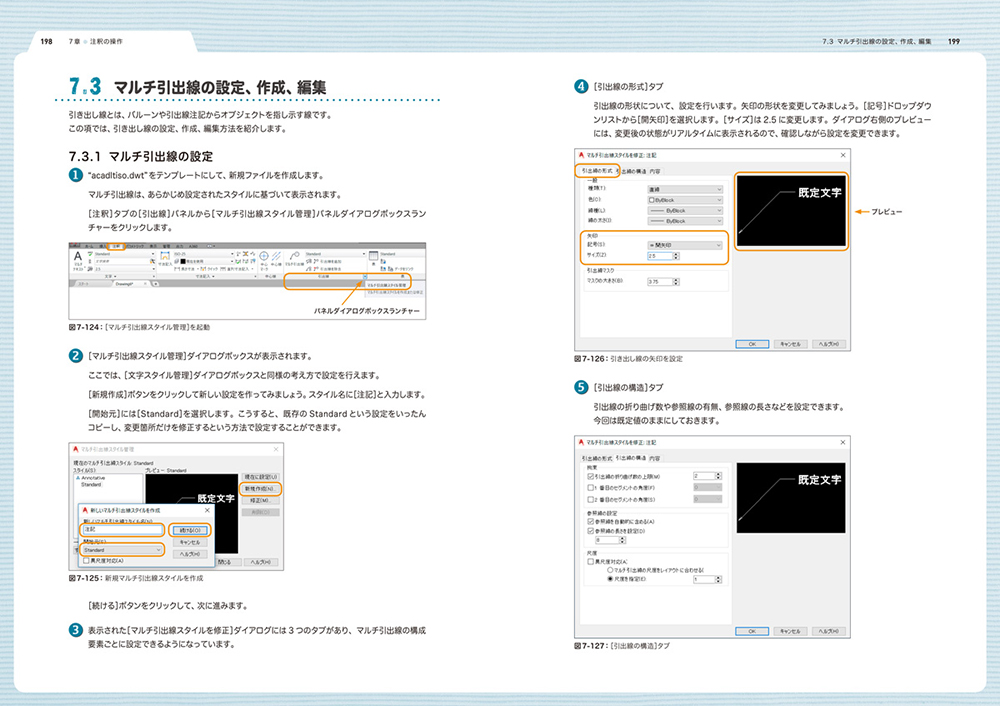Toggle 1番目のセグメントの角度 checkbox
The width and height of the screenshot is (1000, 706).
(x=591, y=488)
